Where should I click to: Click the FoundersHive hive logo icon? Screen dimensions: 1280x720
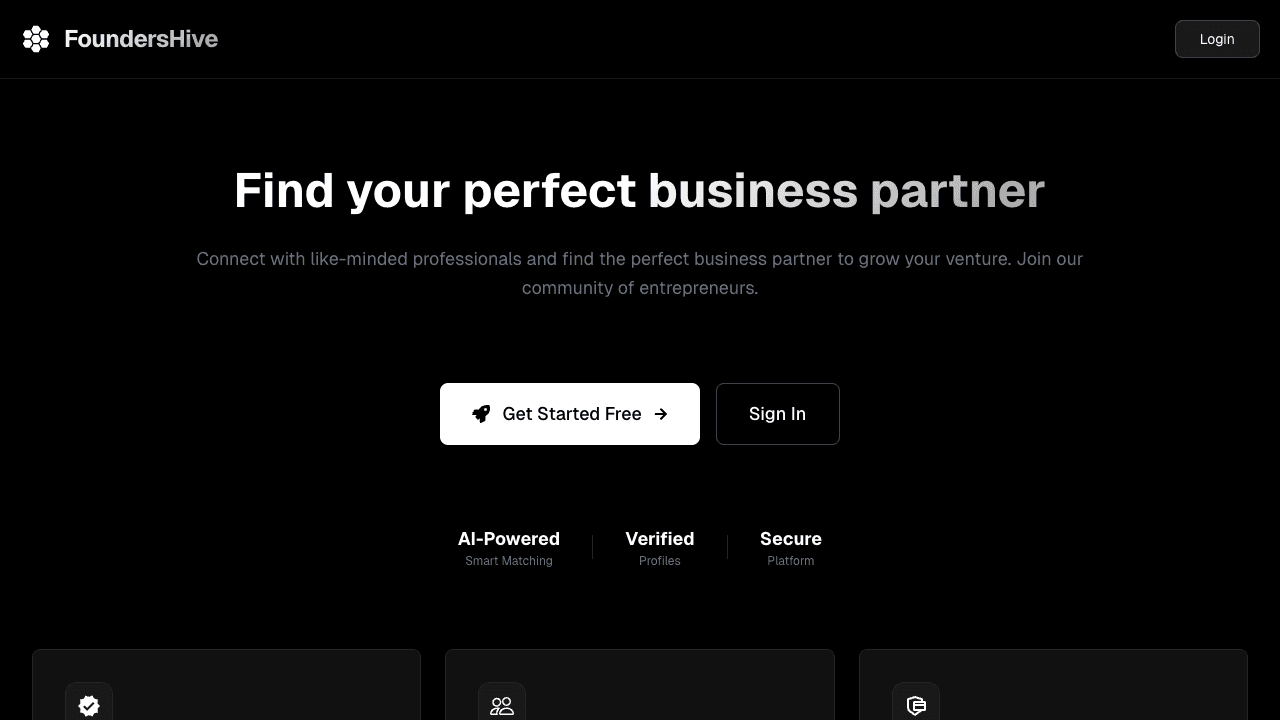click(36, 39)
